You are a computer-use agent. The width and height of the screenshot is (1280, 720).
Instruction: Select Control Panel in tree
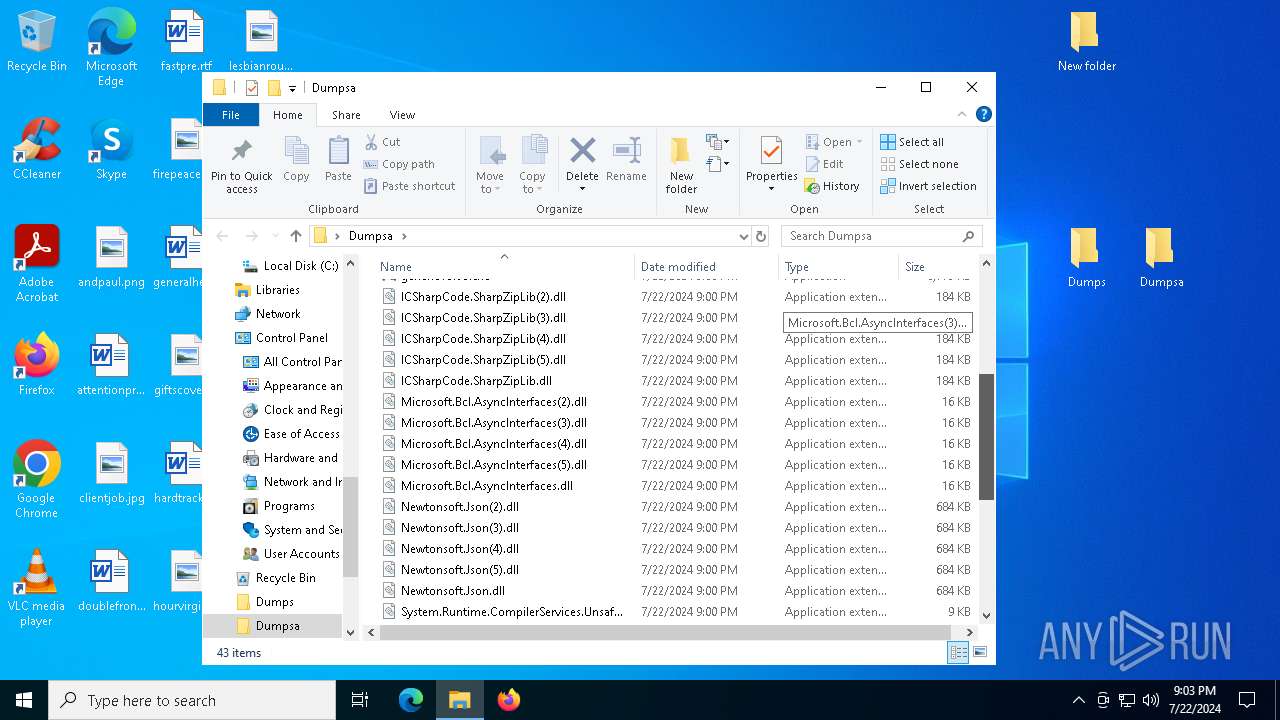(x=281, y=338)
